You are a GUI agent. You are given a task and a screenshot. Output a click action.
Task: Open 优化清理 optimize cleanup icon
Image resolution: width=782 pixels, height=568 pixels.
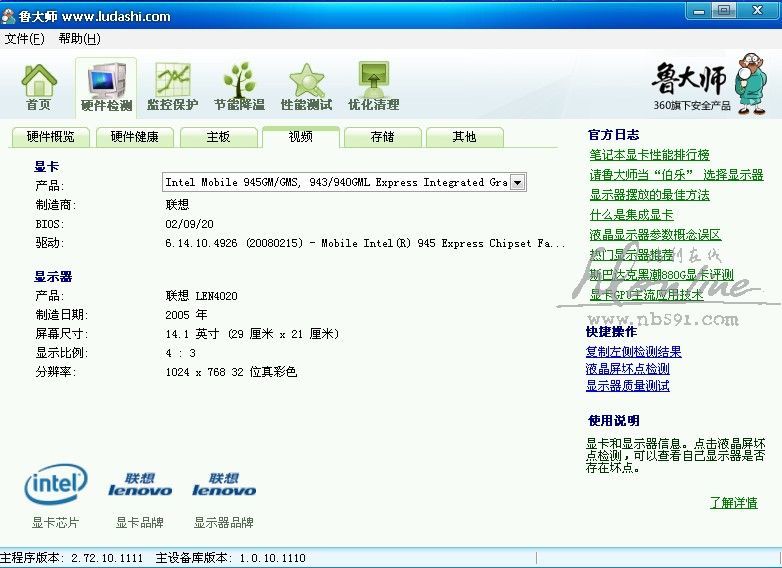(374, 86)
